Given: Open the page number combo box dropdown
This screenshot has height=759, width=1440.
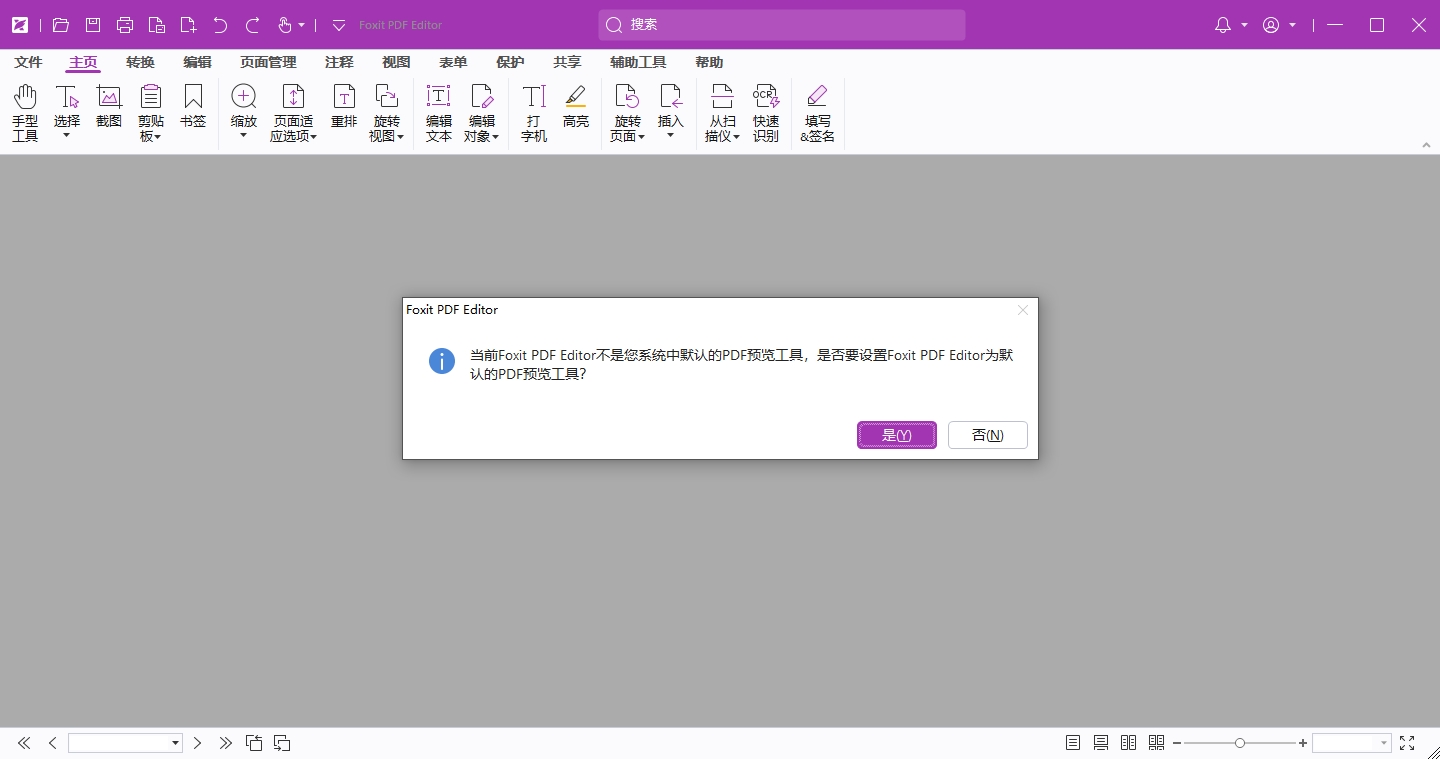Looking at the screenshot, I should coord(176,743).
